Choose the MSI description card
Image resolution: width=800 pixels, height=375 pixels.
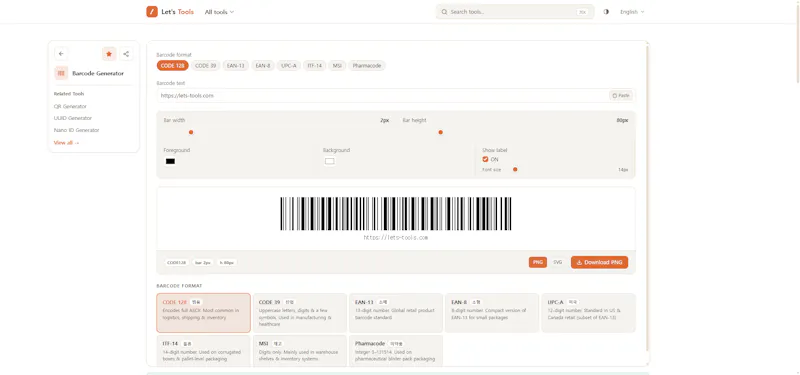299,351
